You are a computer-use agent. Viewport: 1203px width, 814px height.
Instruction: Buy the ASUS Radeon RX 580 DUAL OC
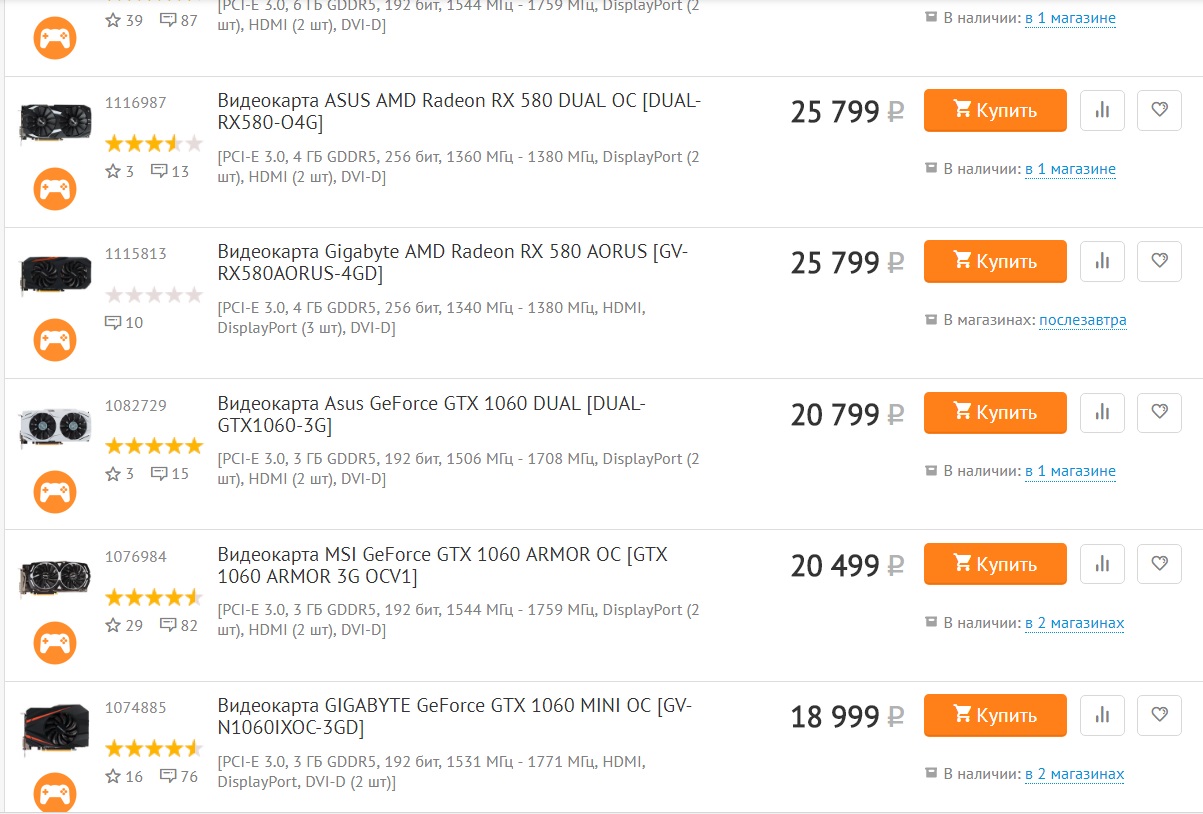[x=995, y=110]
